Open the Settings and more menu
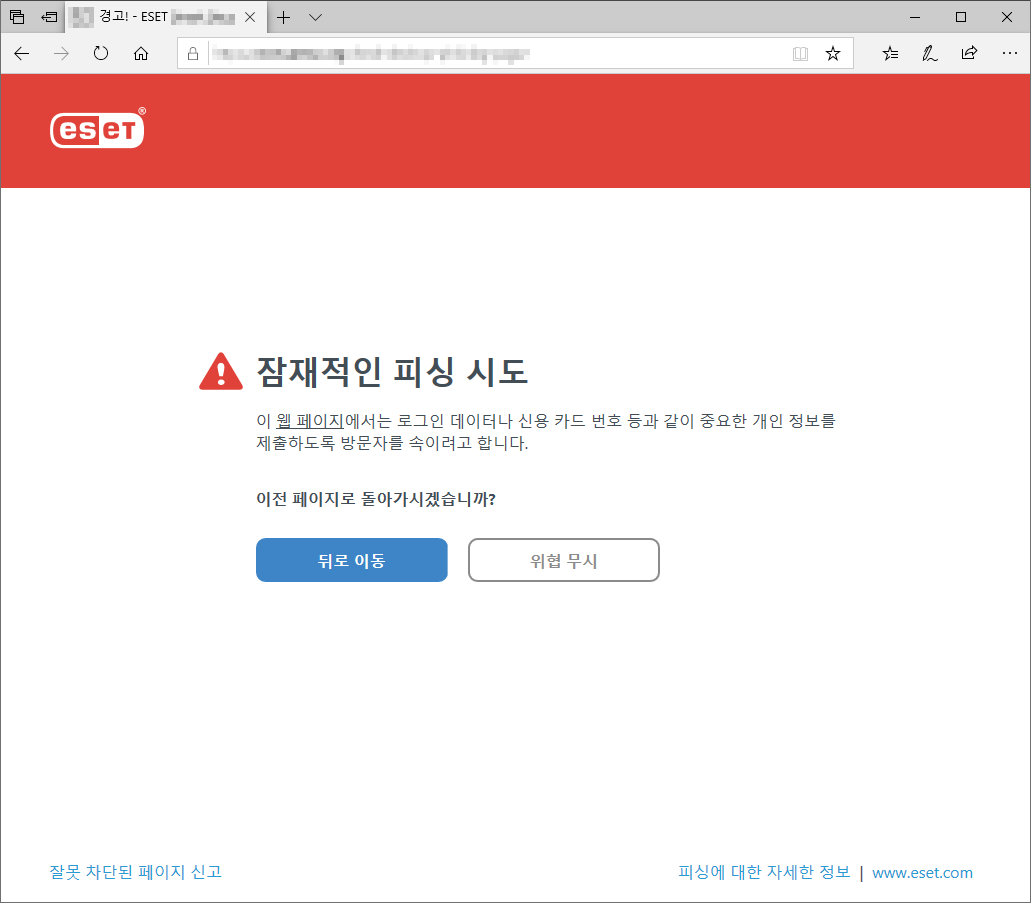Image resolution: width=1031 pixels, height=903 pixels. [x=1010, y=54]
